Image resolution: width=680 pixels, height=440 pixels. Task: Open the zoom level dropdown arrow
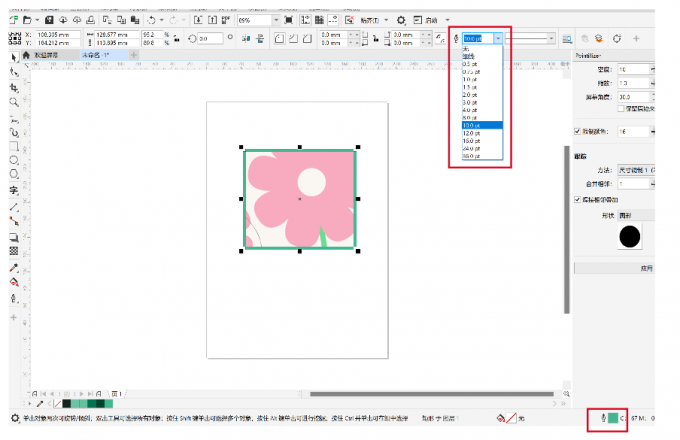276,19
